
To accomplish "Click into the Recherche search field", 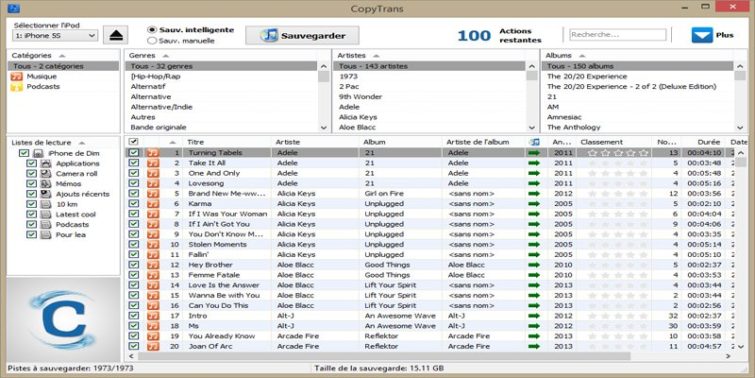I will point(618,35).
